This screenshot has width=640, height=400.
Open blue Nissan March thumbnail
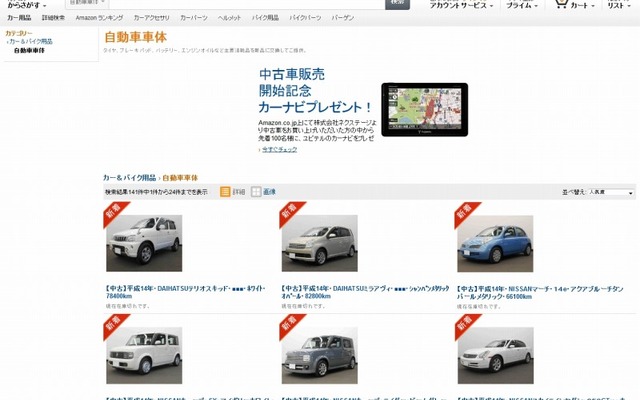point(495,243)
